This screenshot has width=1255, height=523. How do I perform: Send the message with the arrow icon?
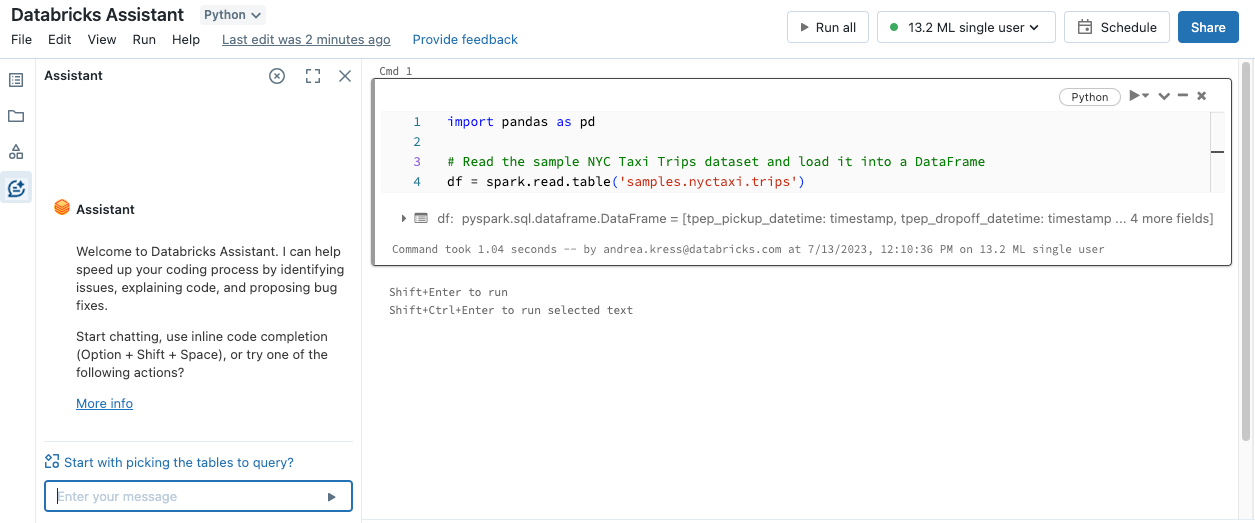tap(332, 497)
